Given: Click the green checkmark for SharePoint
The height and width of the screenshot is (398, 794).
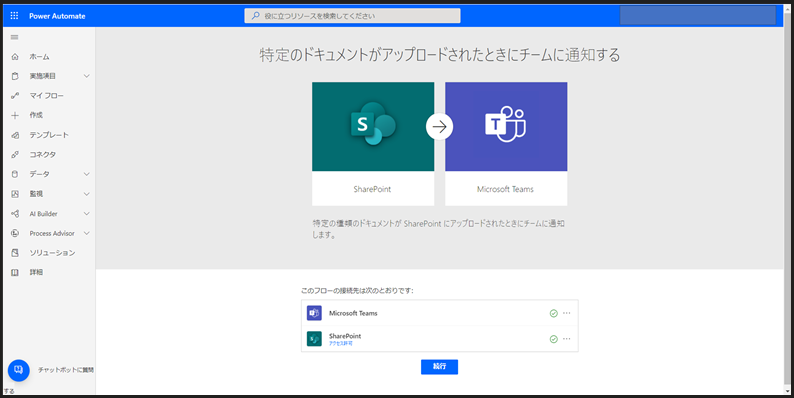Looking at the screenshot, I should pyautogui.click(x=553, y=339).
